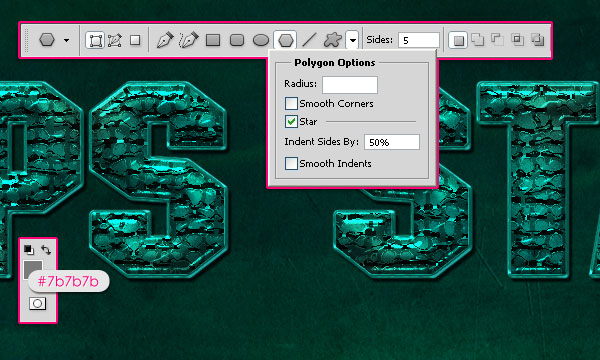Viewport: 600px width, 360px height.
Task: Choose Create New Shape Layer option
Action: 458,40
